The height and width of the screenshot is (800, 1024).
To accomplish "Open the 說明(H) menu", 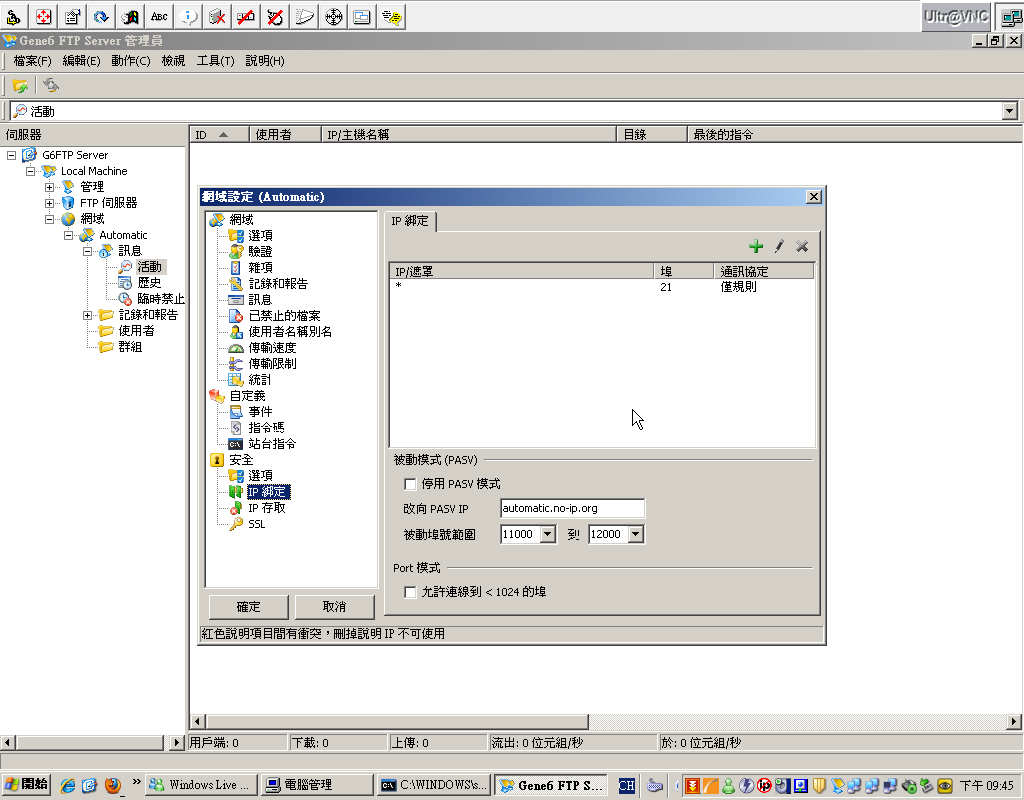I will pyautogui.click(x=264, y=61).
